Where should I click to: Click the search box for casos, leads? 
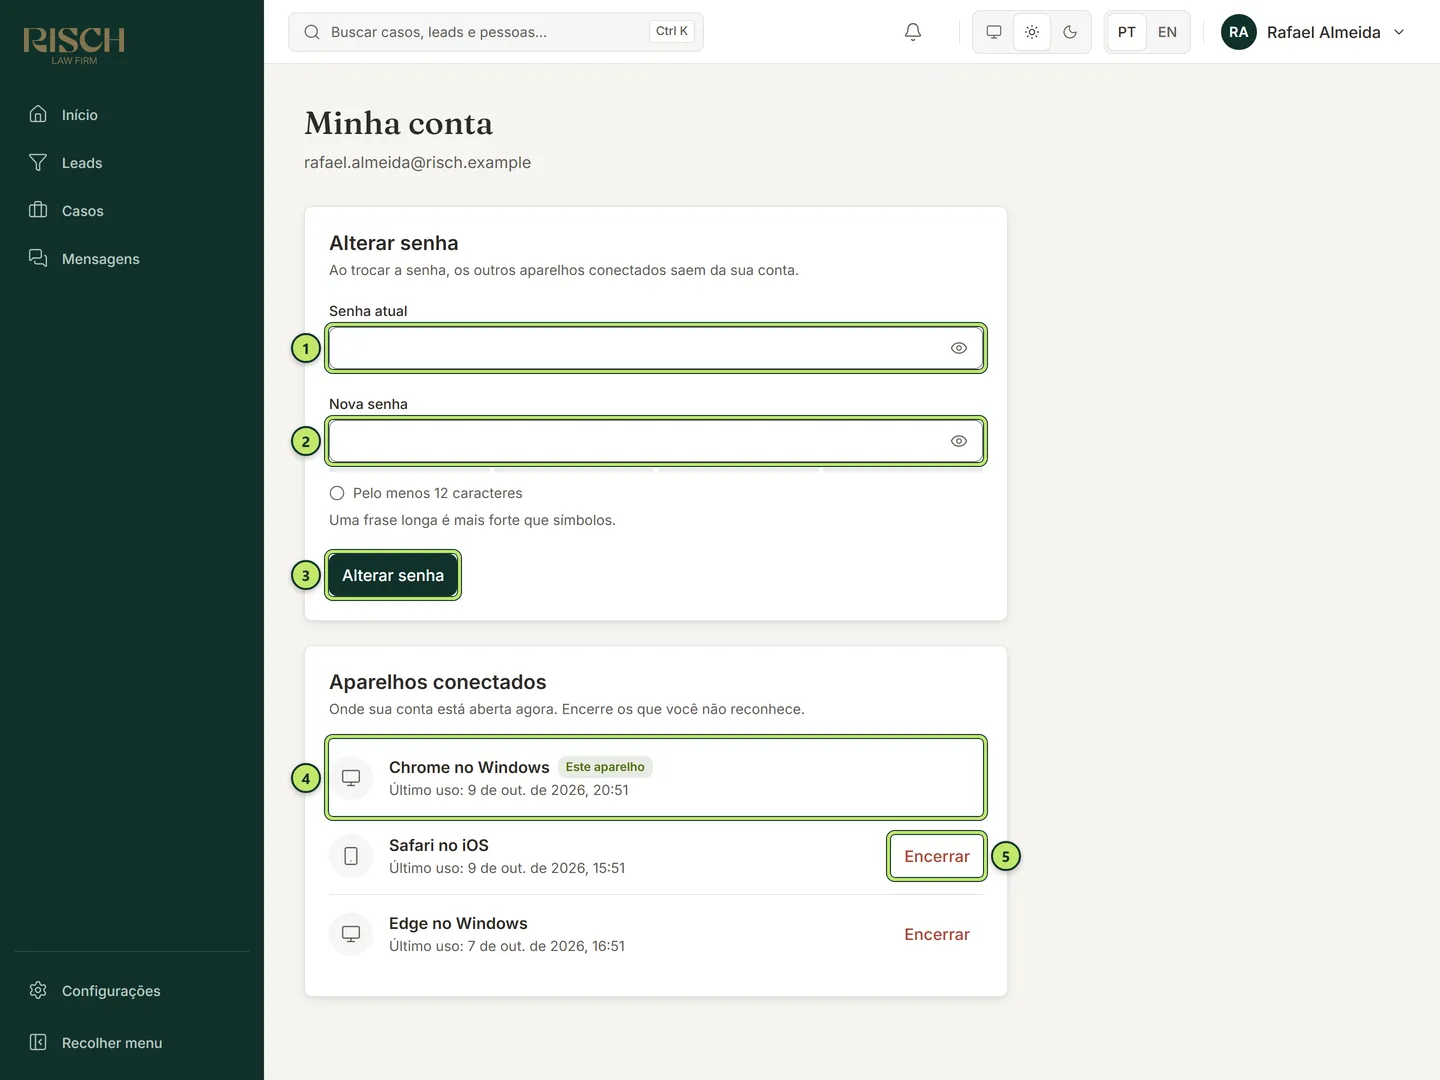(496, 32)
